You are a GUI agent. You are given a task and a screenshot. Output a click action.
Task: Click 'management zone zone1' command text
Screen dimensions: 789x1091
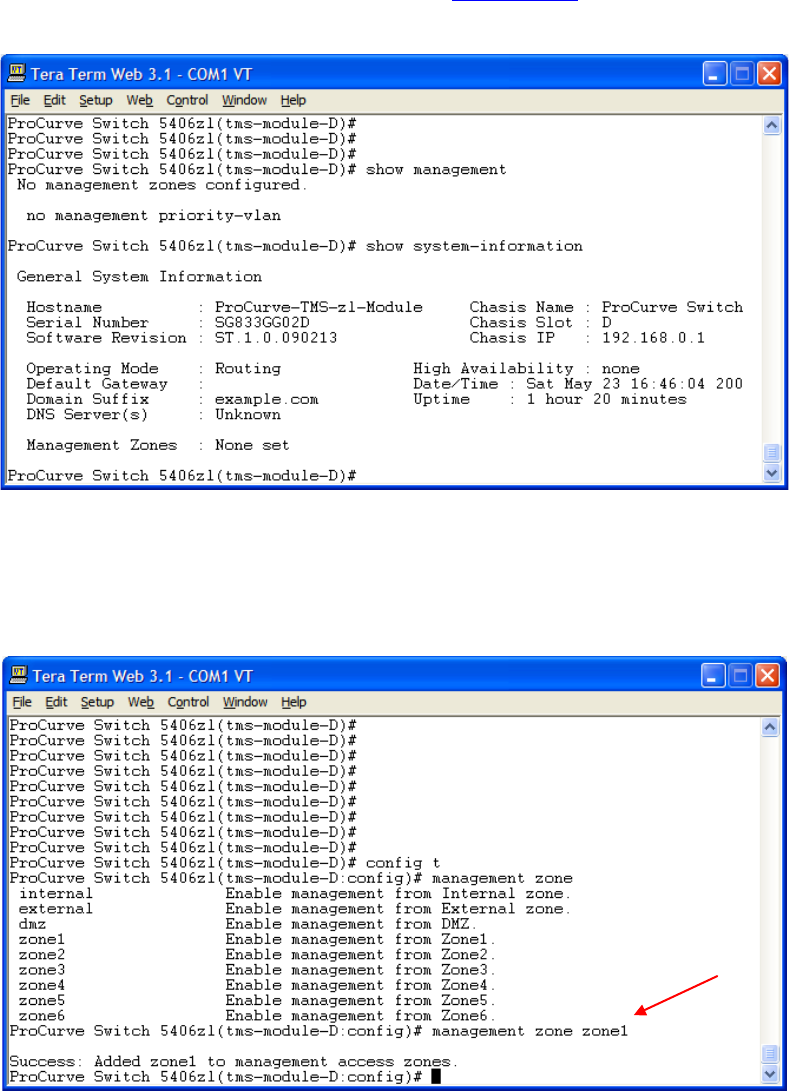tap(530, 1032)
